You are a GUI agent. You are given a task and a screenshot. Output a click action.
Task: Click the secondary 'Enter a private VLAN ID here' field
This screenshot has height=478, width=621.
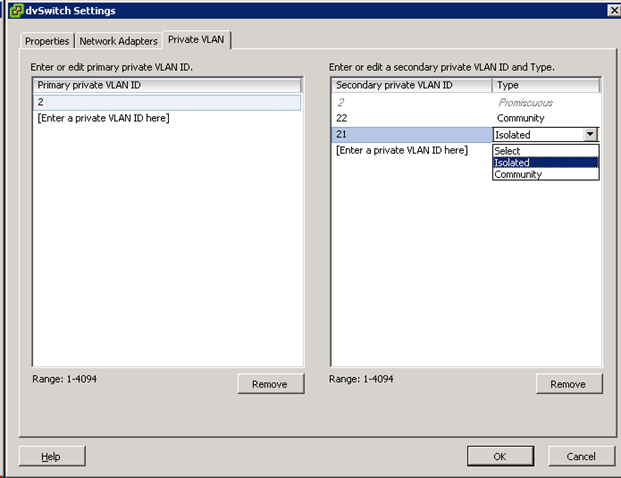click(x=402, y=150)
